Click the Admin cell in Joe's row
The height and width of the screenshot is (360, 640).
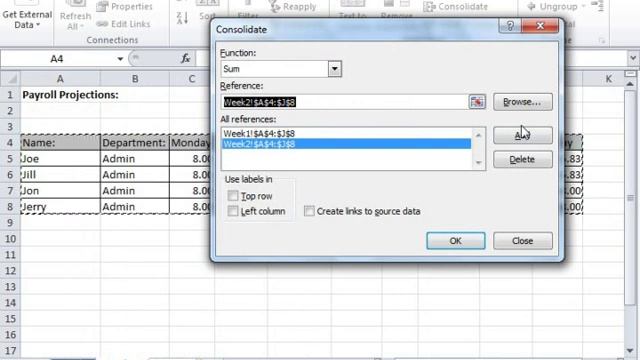point(135,159)
